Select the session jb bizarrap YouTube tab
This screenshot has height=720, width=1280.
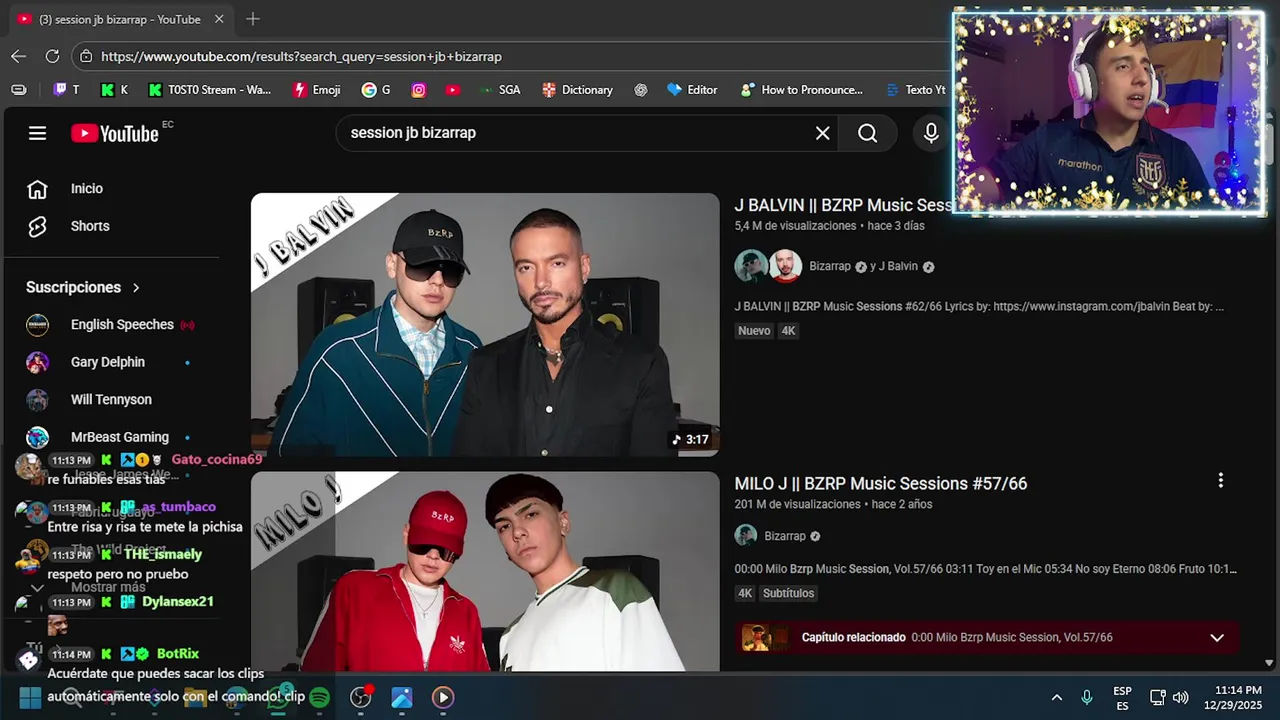120,19
